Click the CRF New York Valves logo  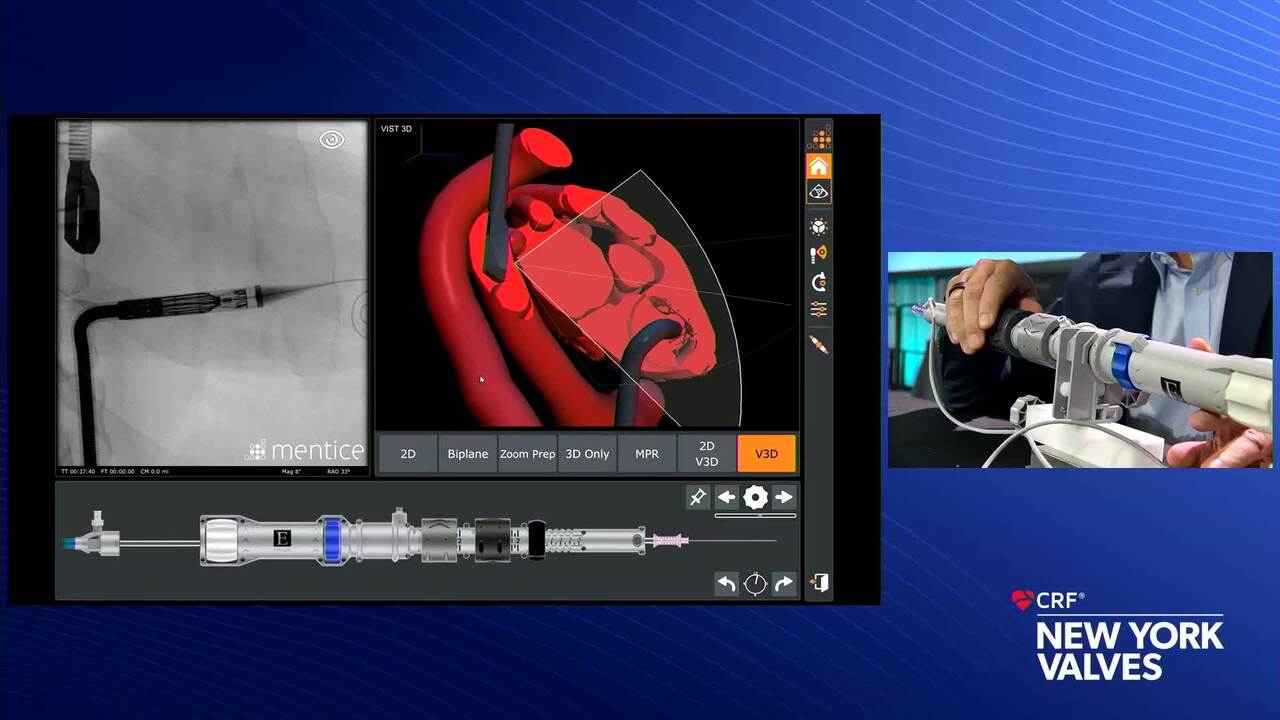click(1117, 636)
